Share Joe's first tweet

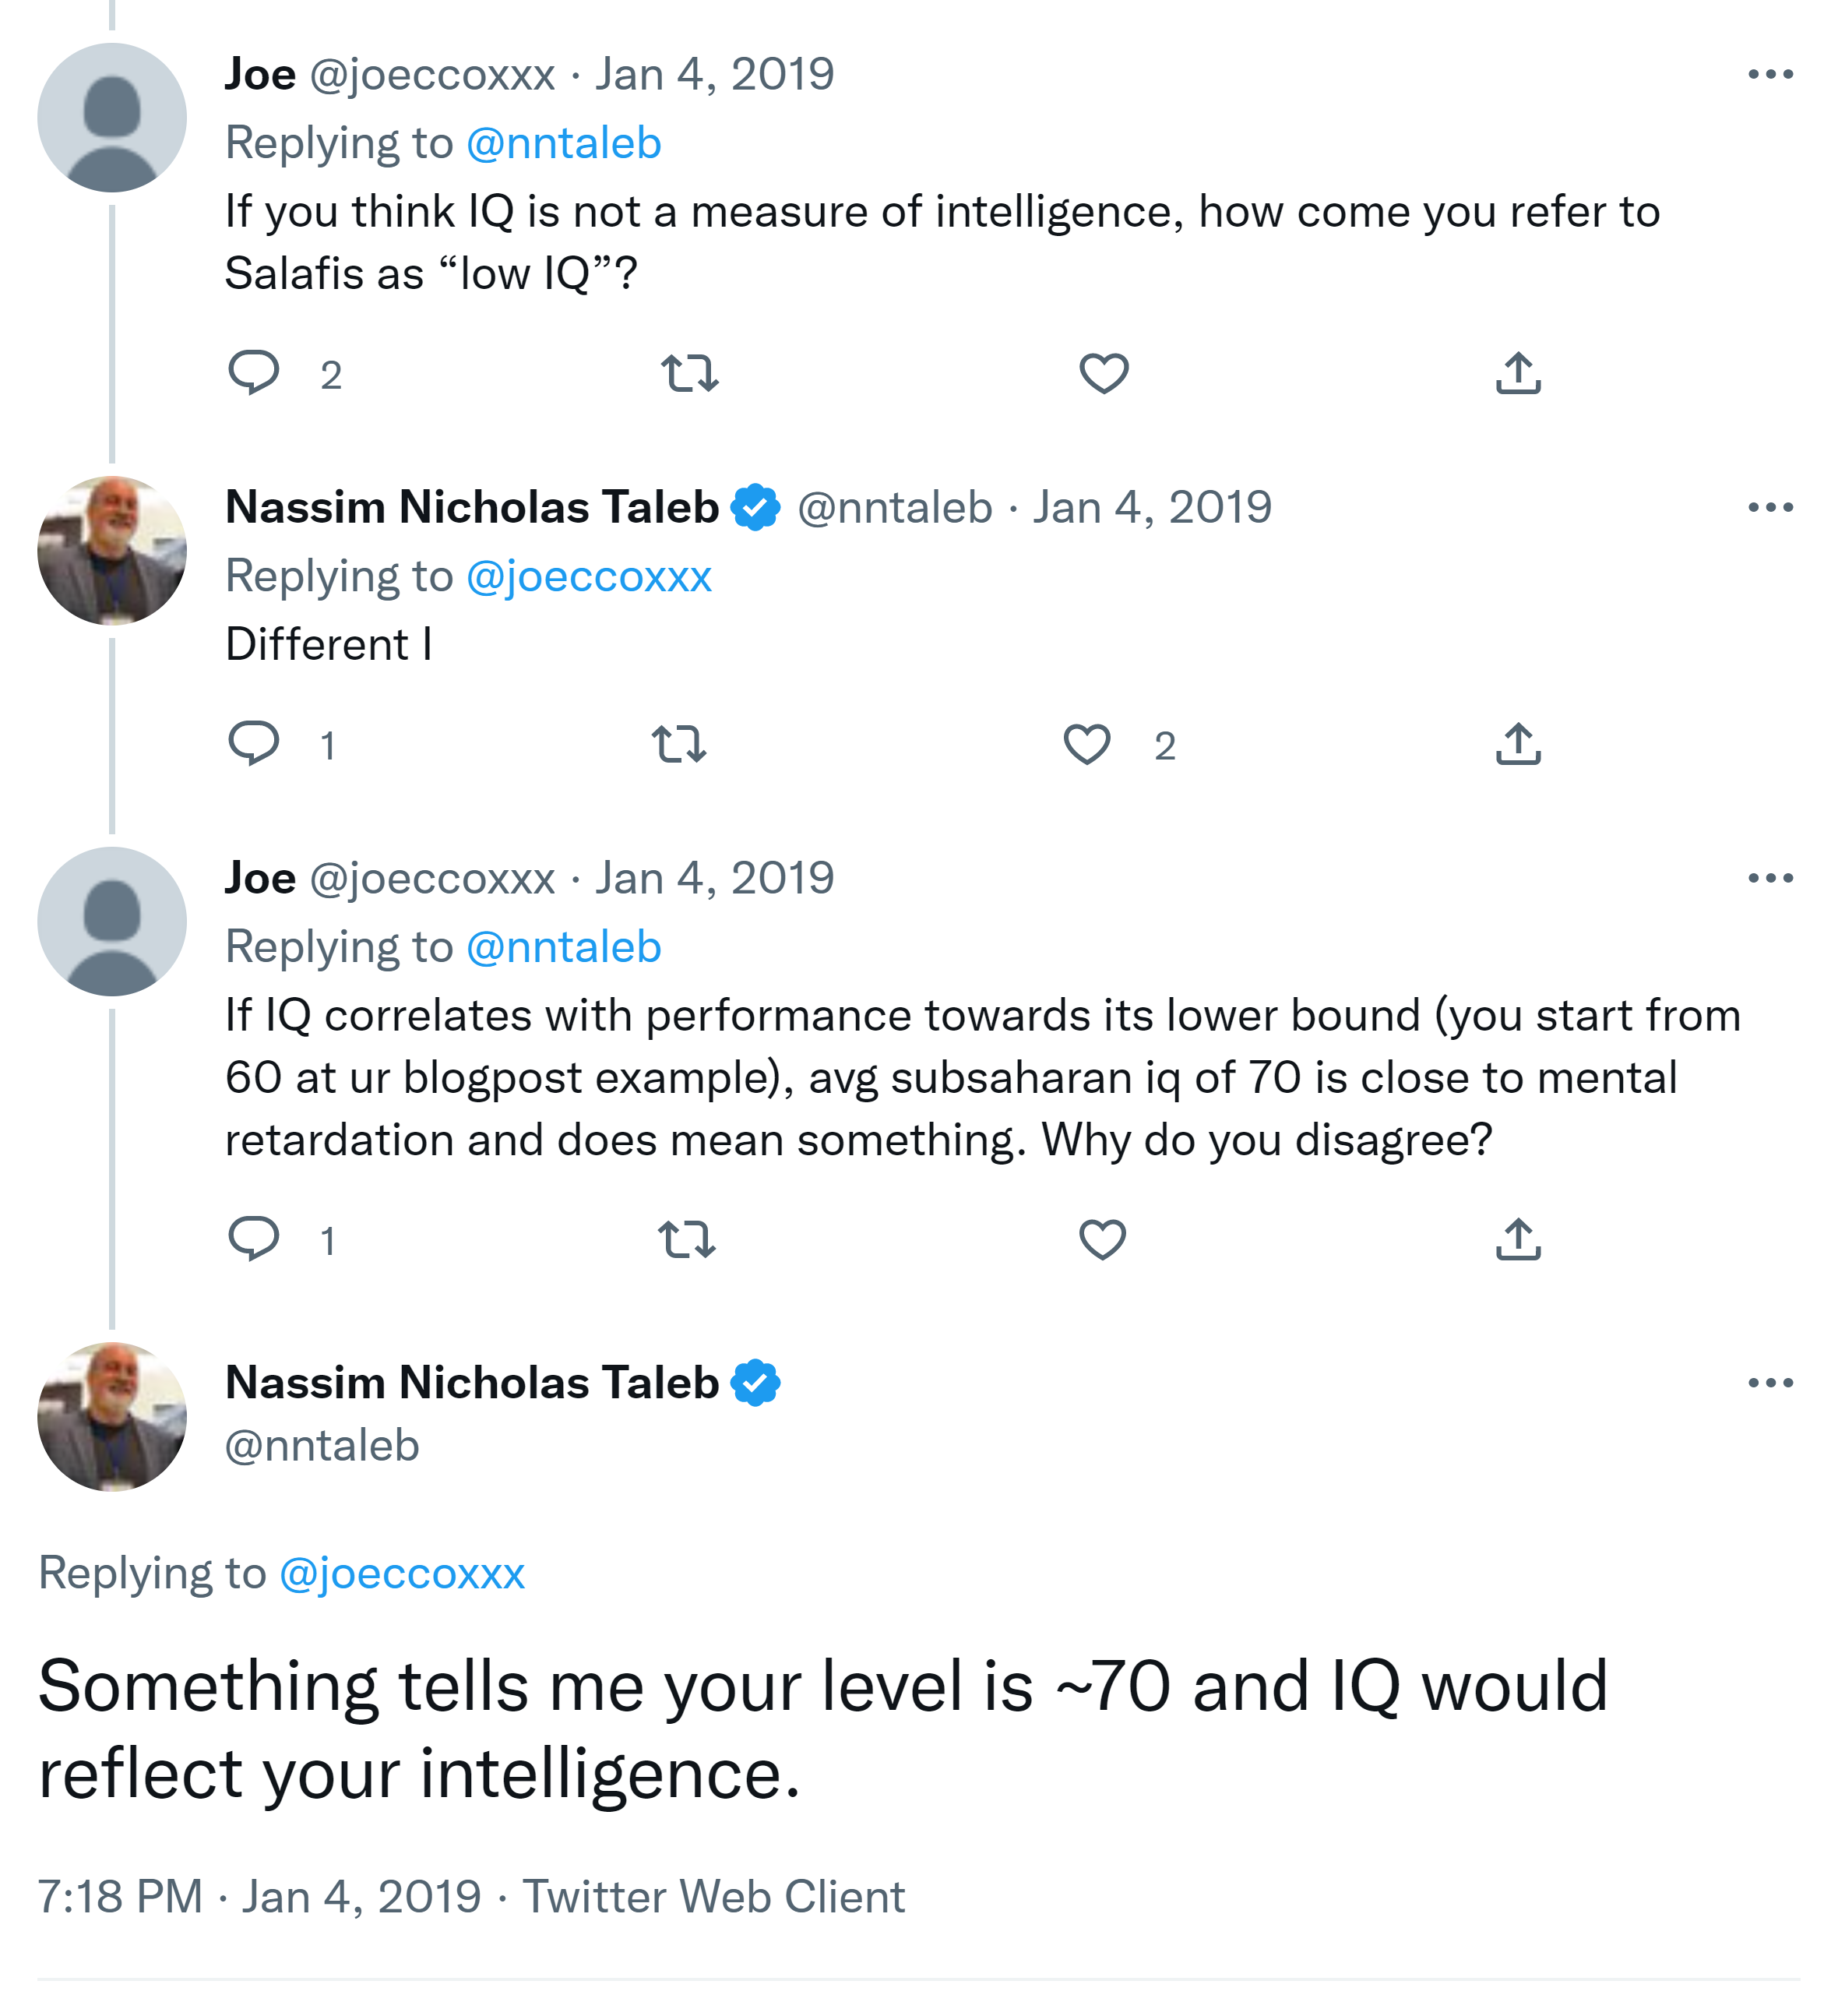pos(1518,373)
